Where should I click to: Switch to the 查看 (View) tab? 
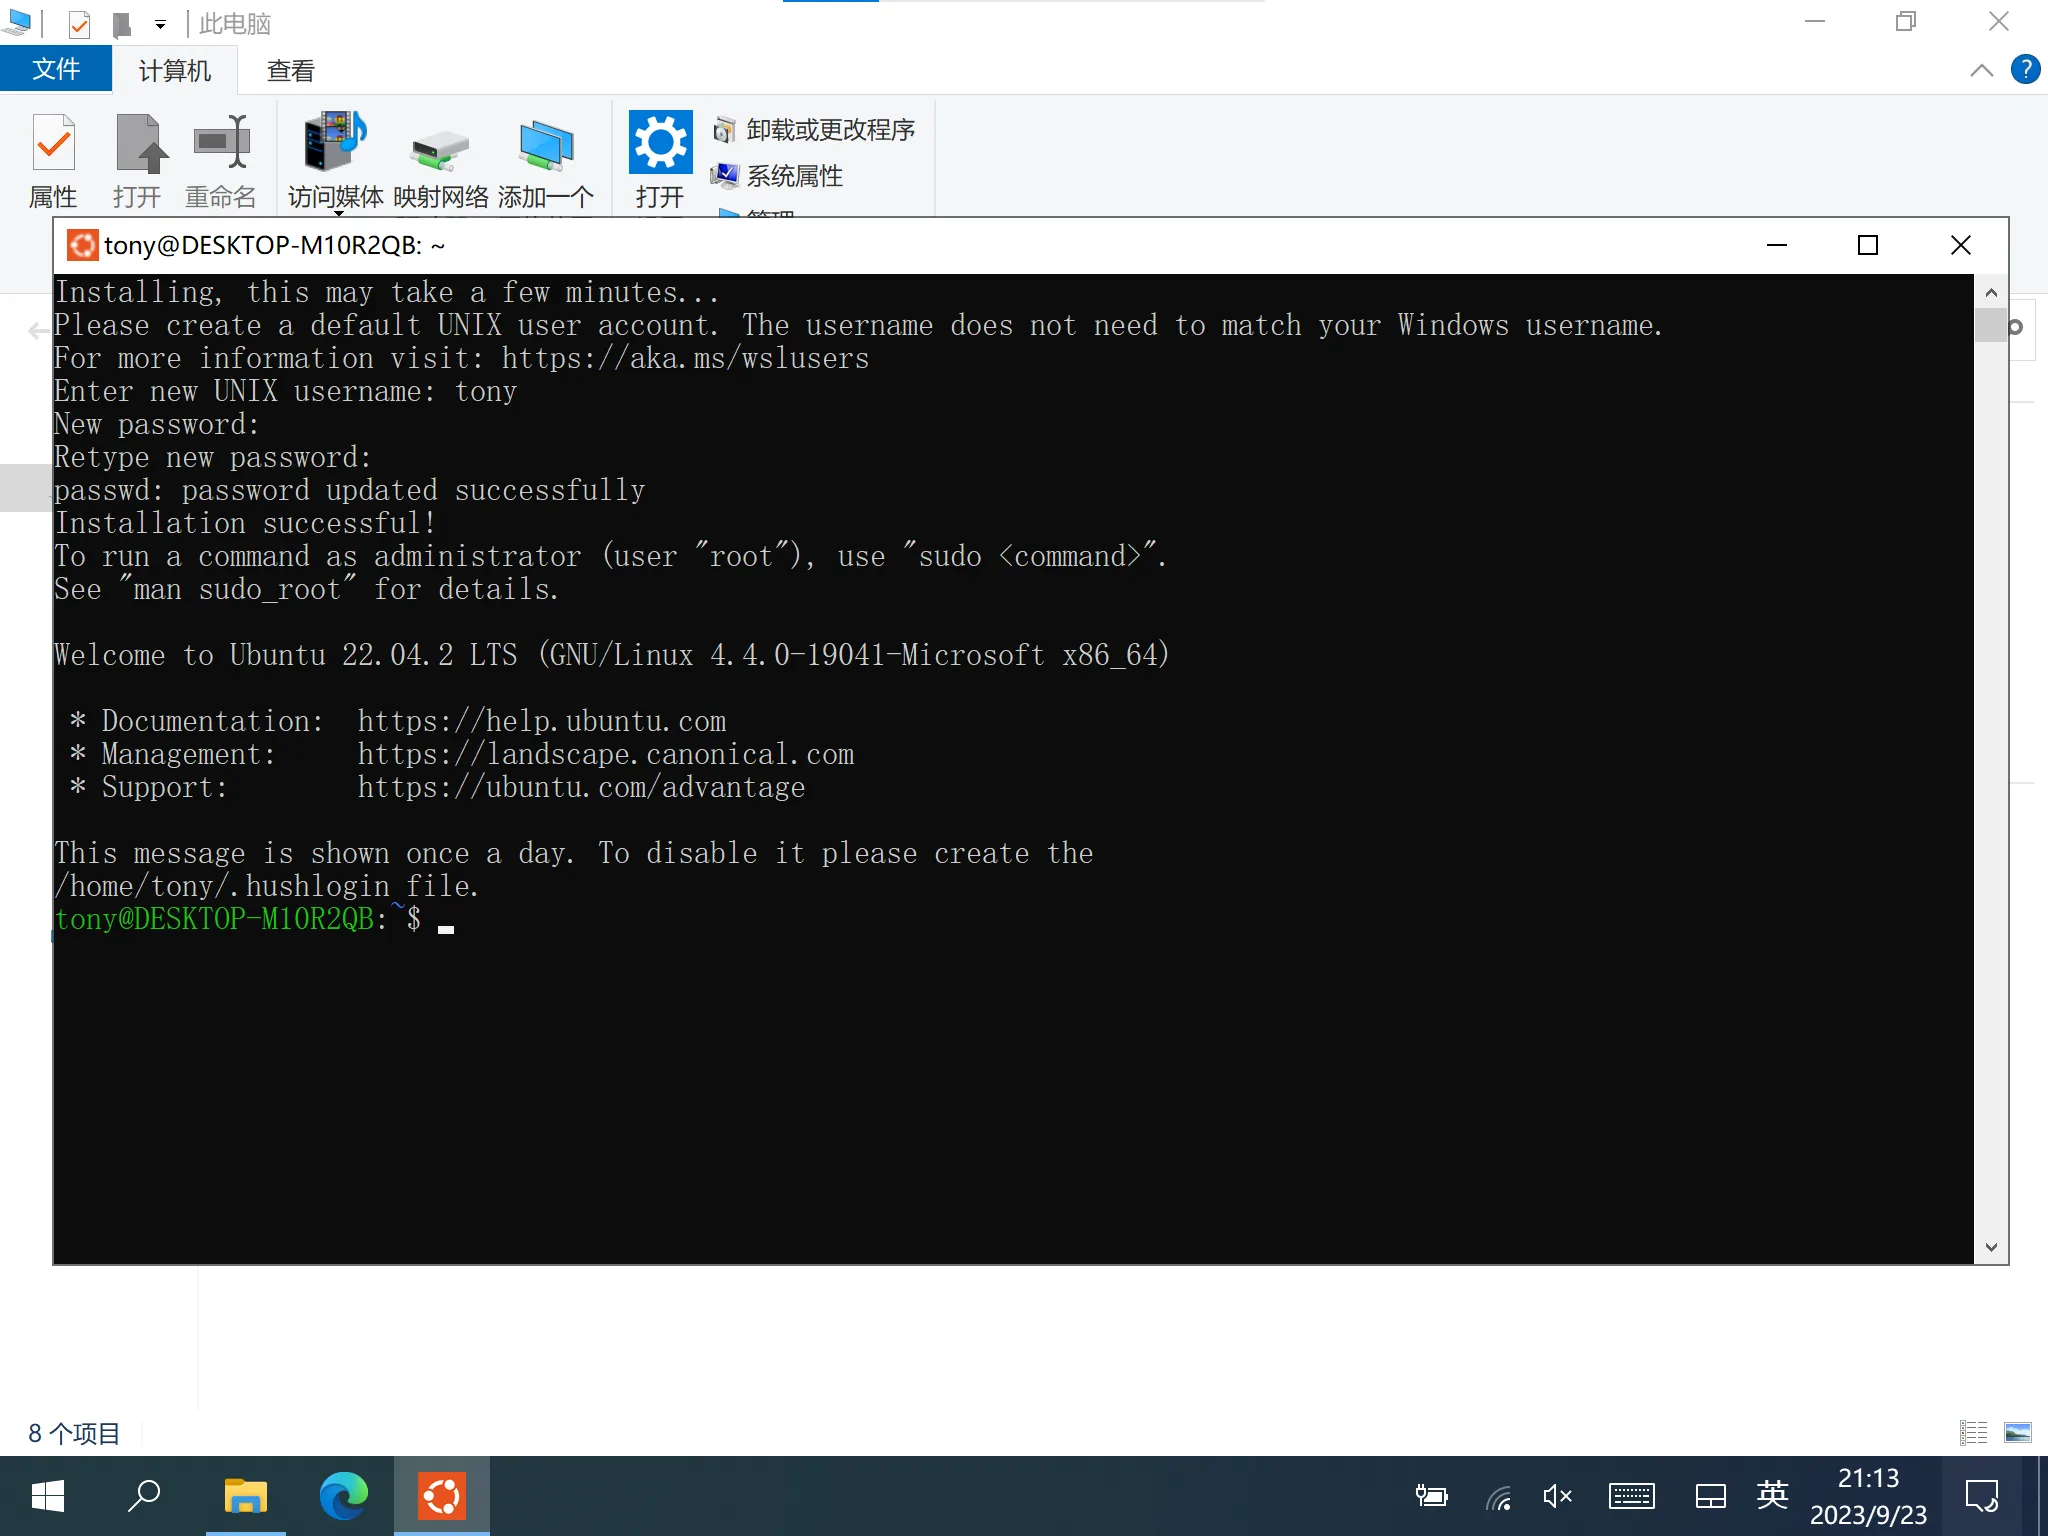click(x=291, y=70)
